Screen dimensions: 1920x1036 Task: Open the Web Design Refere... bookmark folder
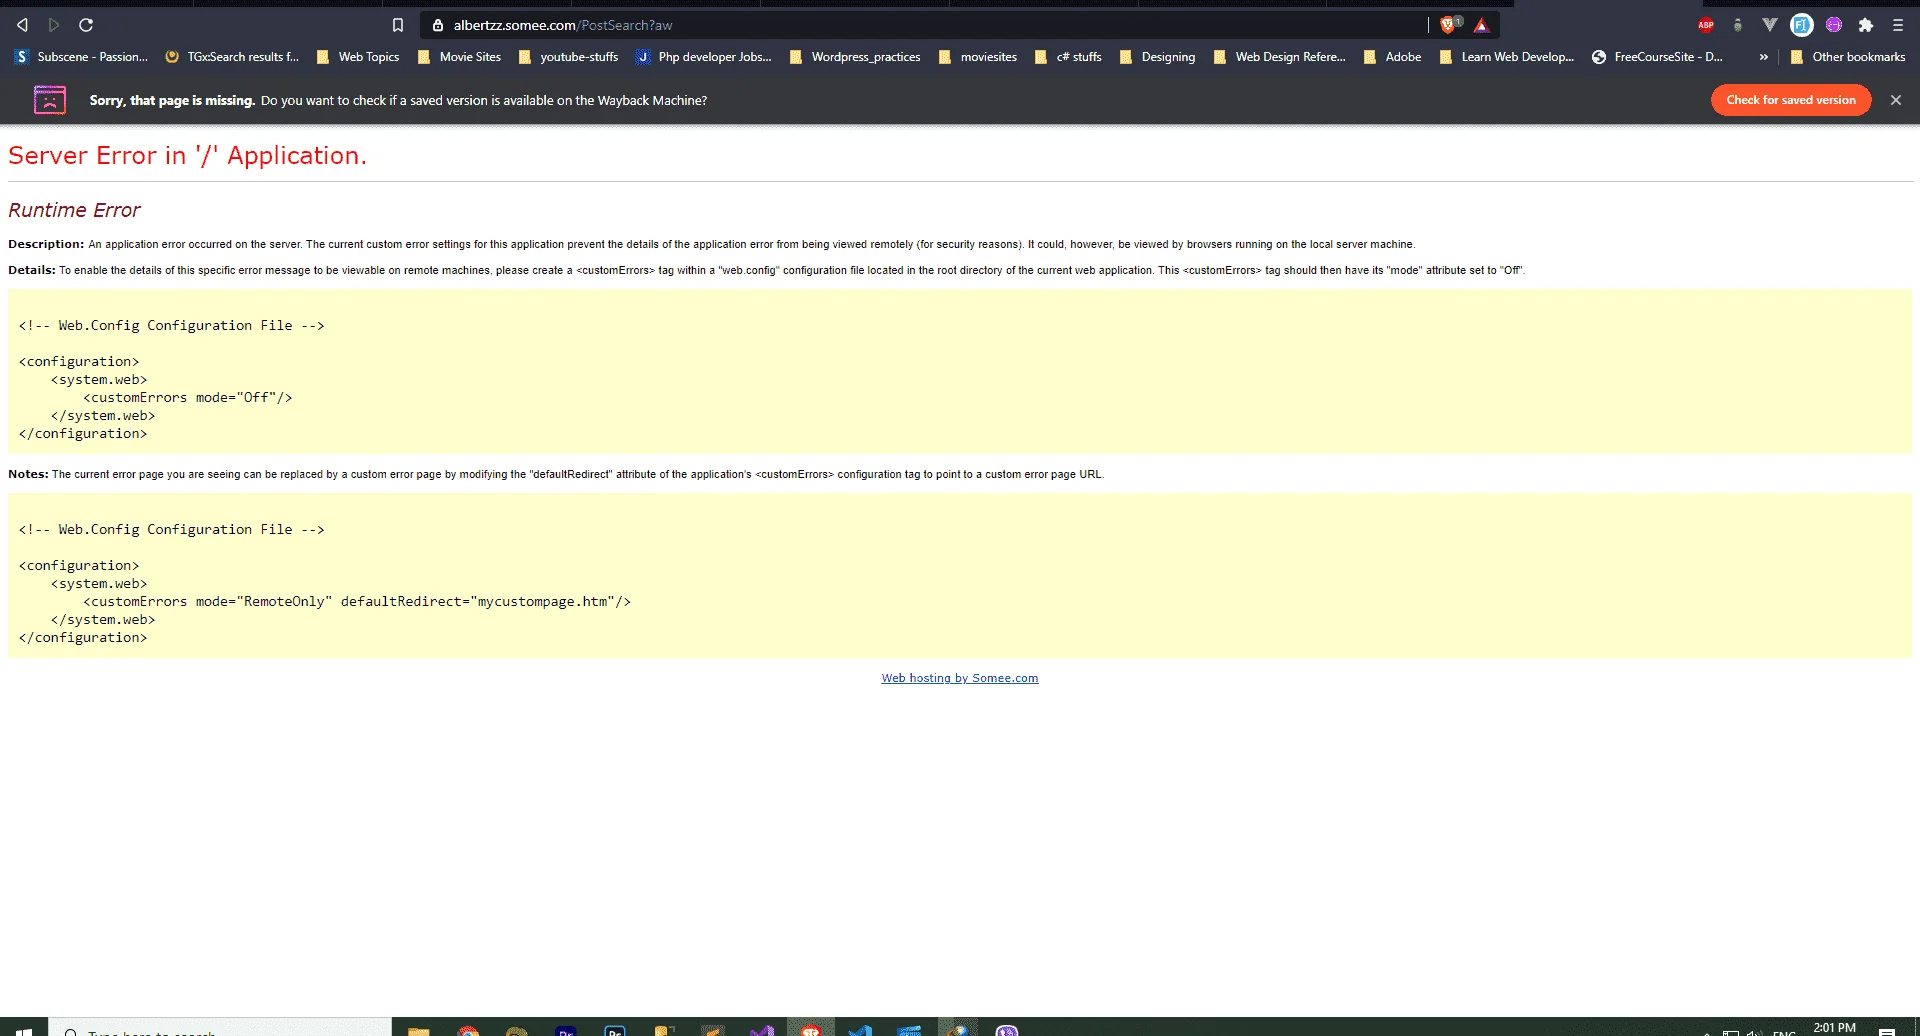pyautogui.click(x=1280, y=57)
